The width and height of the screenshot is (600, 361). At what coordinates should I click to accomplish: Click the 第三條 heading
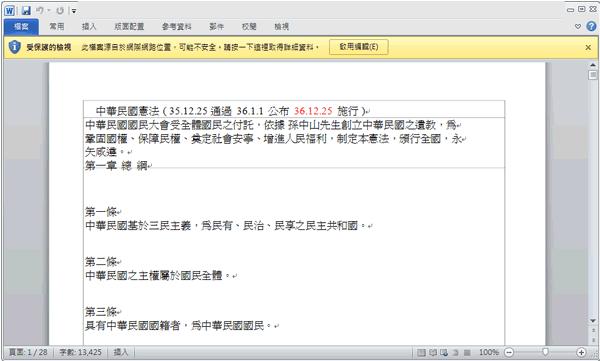click(x=101, y=312)
